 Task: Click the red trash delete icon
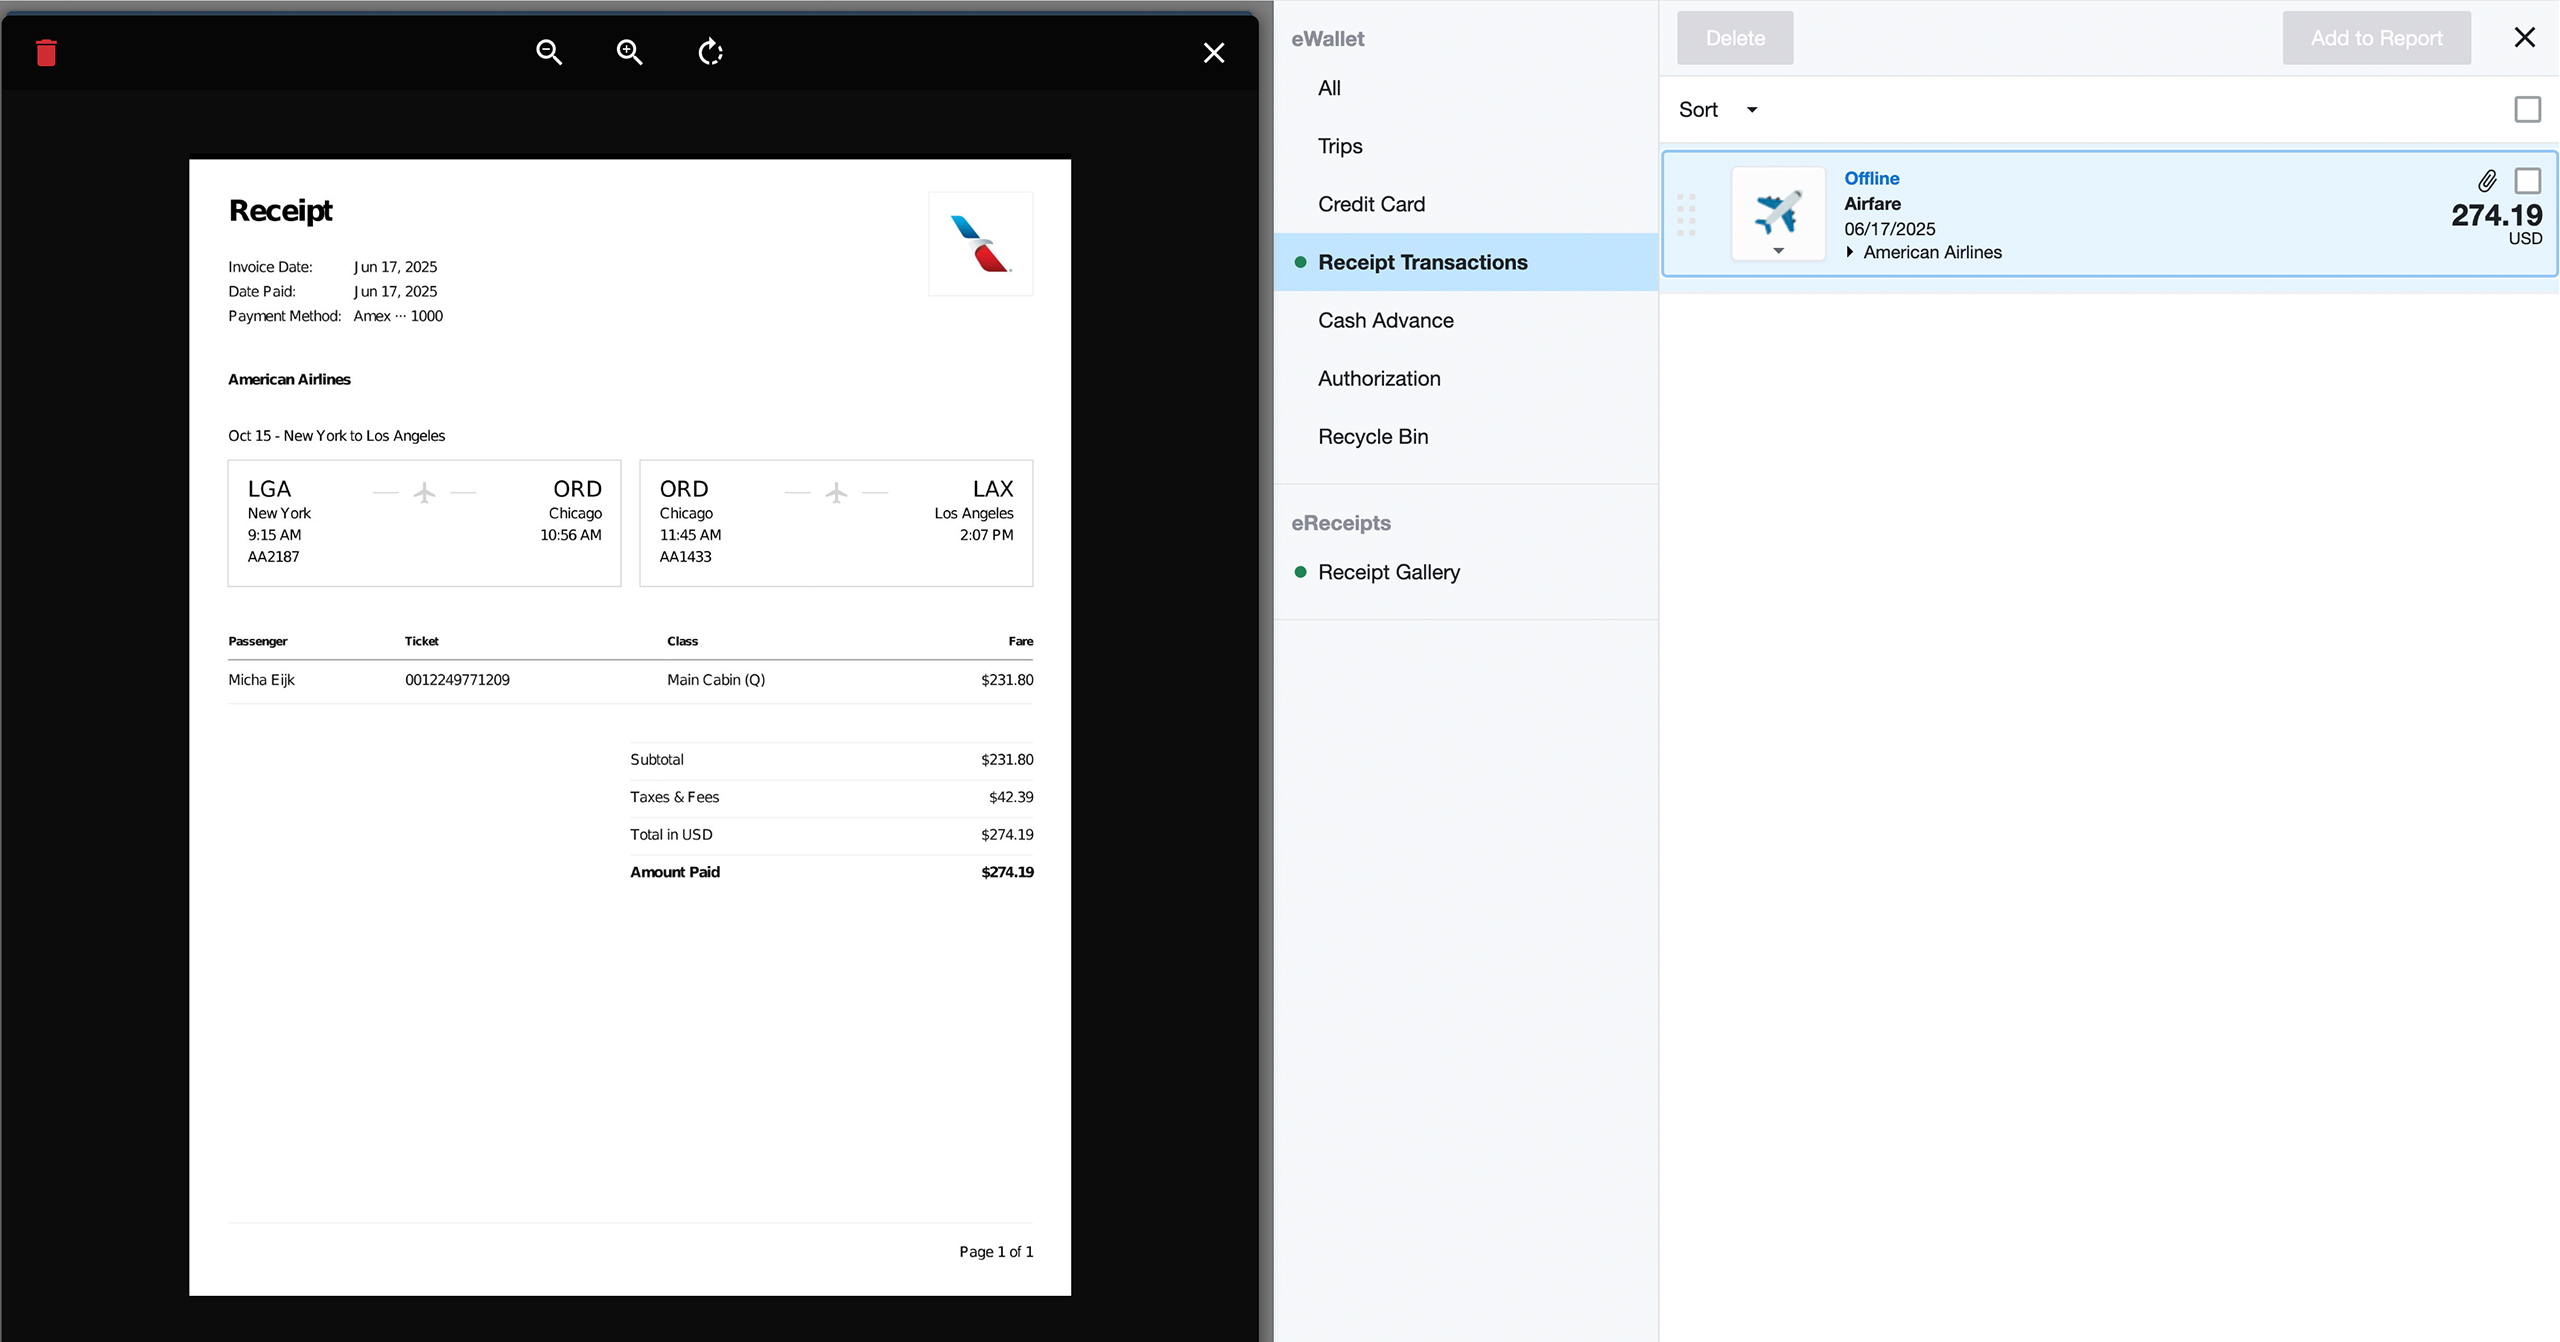point(46,52)
